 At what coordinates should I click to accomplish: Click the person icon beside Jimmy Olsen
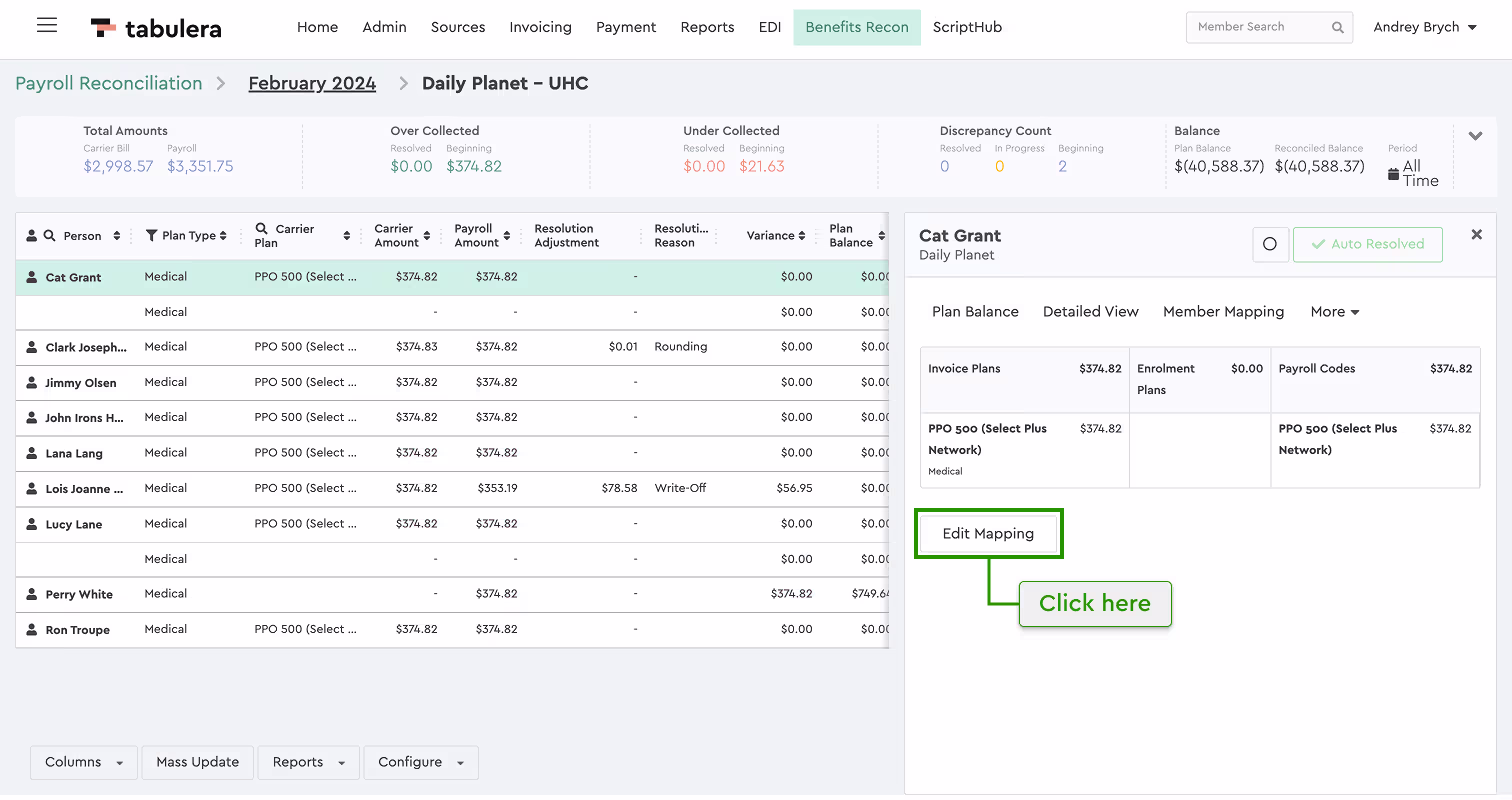[x=32, y=383]
